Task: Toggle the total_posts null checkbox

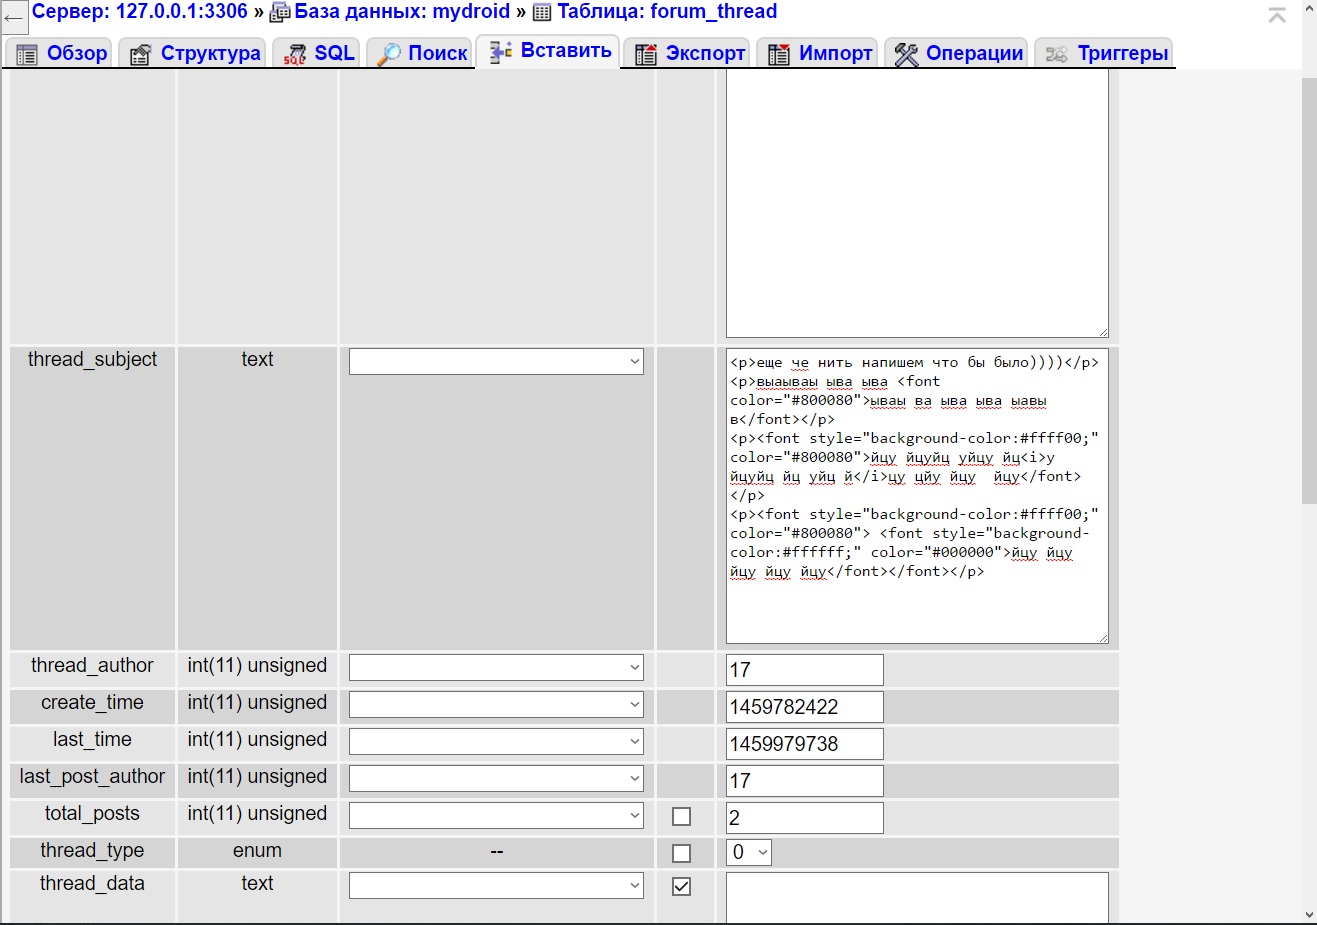Action: (682, 817)
